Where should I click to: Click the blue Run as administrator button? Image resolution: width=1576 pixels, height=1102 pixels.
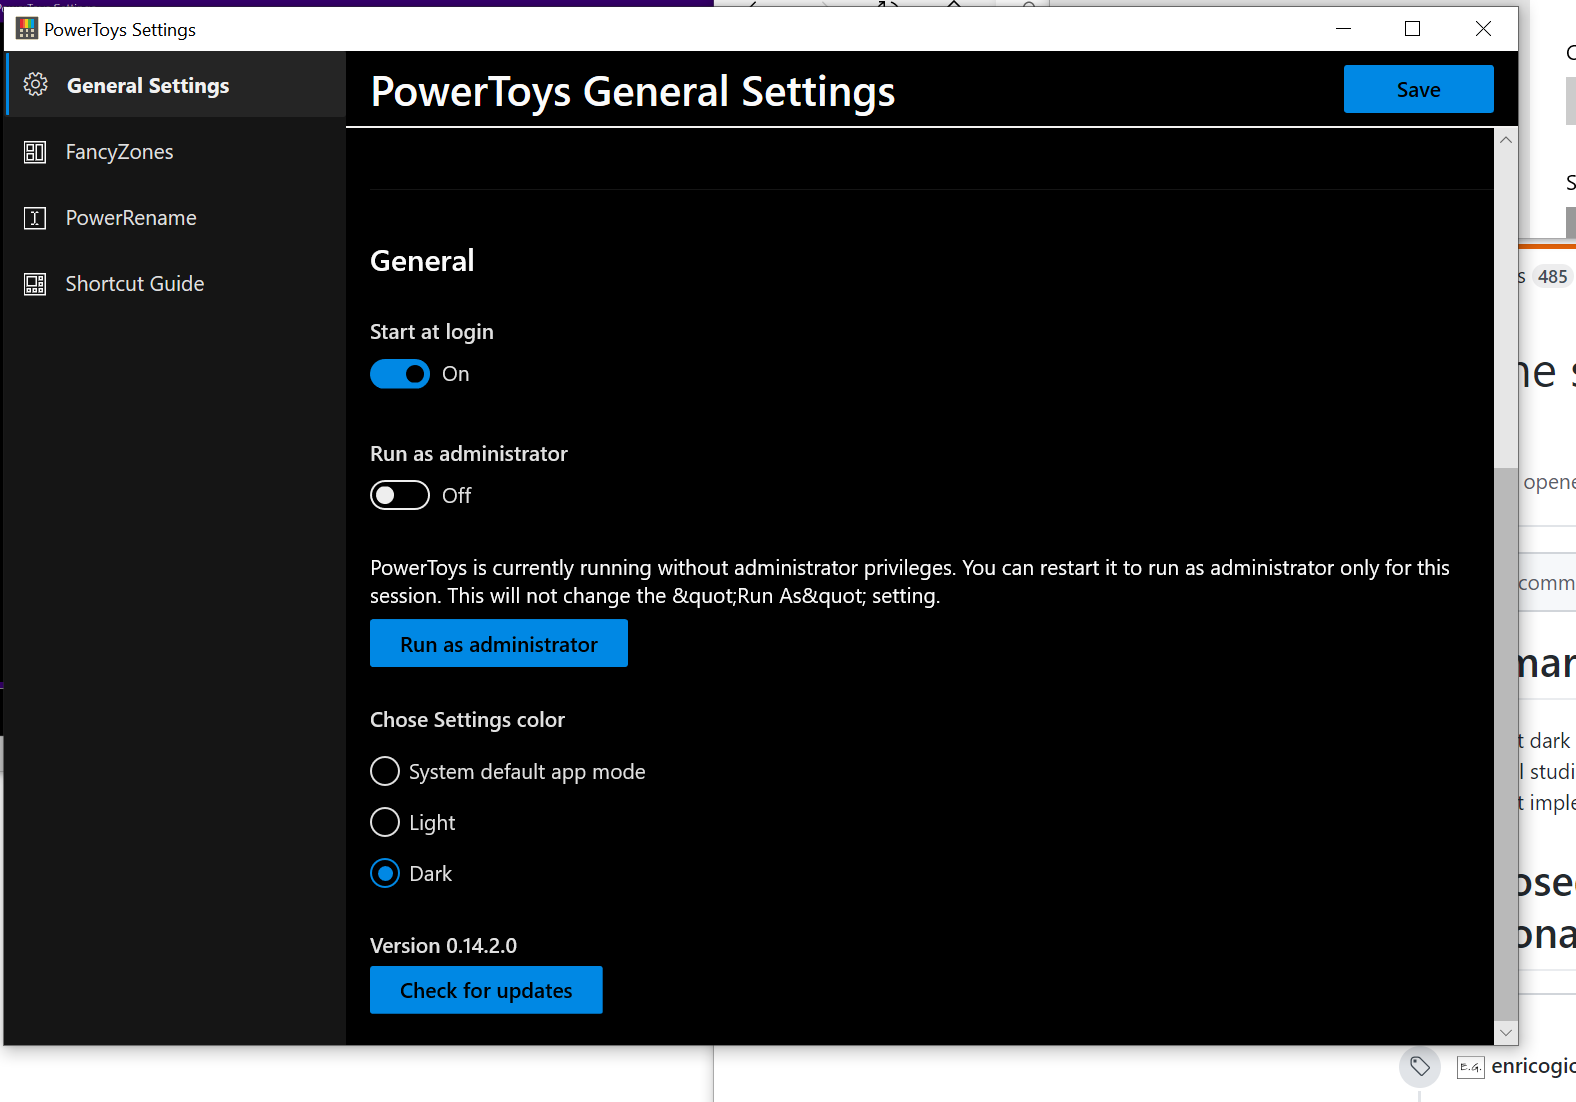[499, 643]
